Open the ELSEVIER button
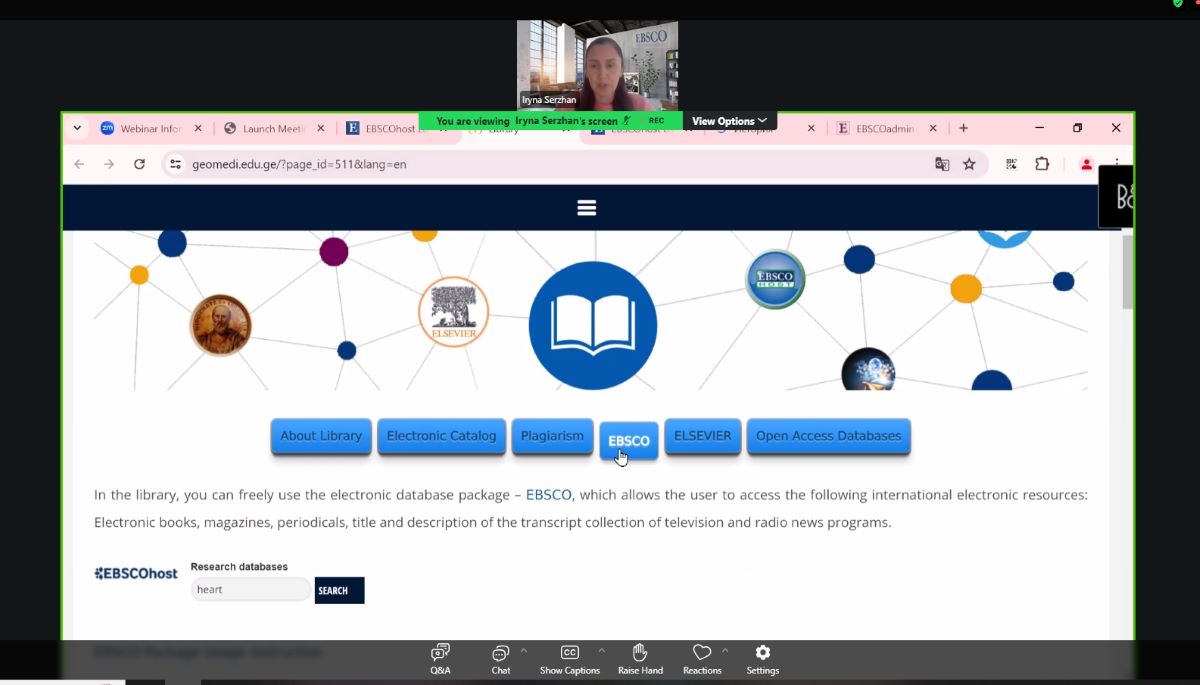Image resolution: width=1200 pixels, height=685 pixels. point(702,436)
